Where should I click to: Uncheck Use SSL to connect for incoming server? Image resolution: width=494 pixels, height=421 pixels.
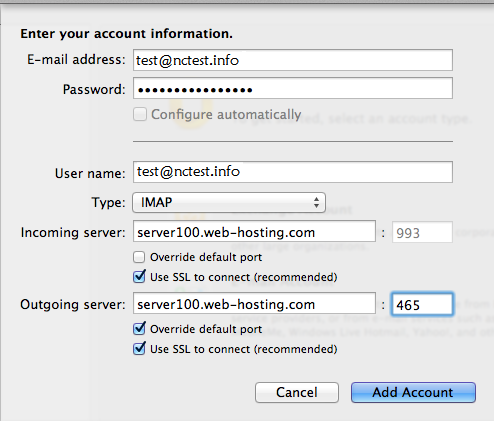pyautogui.click(x=139, y=277)
